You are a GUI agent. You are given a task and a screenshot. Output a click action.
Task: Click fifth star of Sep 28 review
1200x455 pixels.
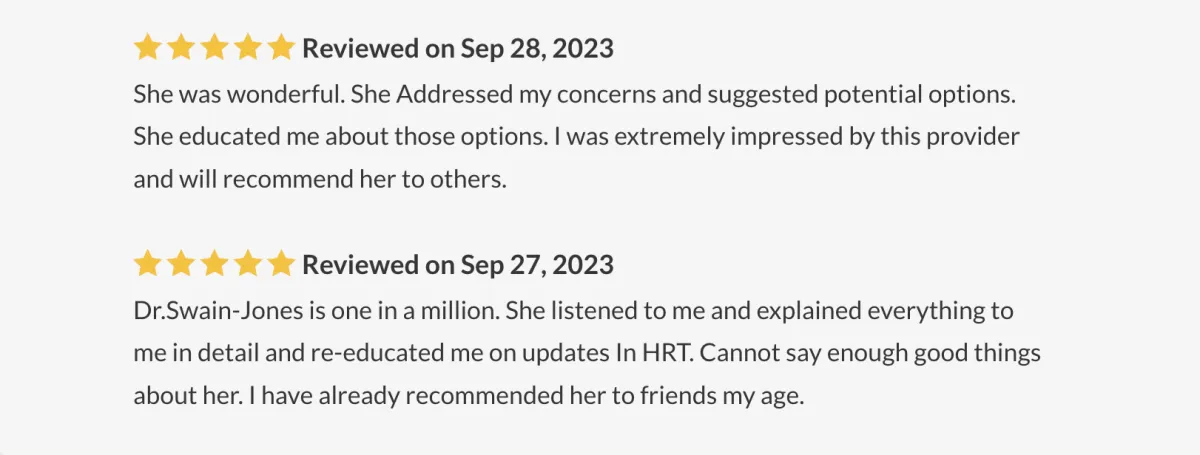tap(282, 47)
